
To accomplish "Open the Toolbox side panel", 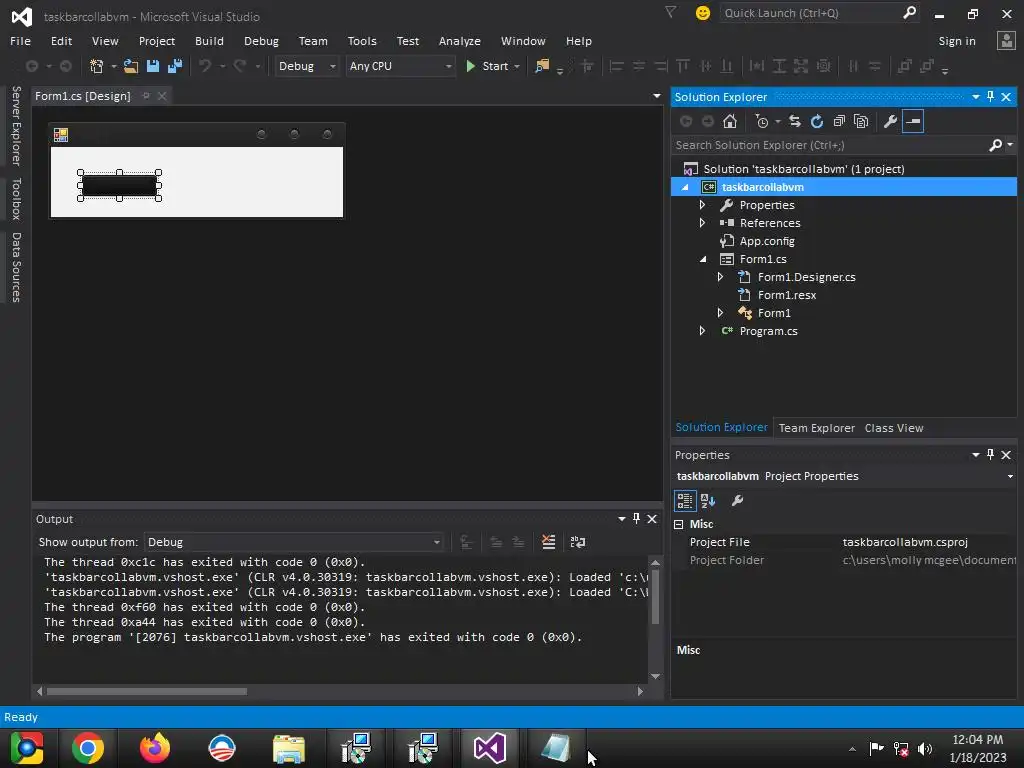I will tap(16, 199).
